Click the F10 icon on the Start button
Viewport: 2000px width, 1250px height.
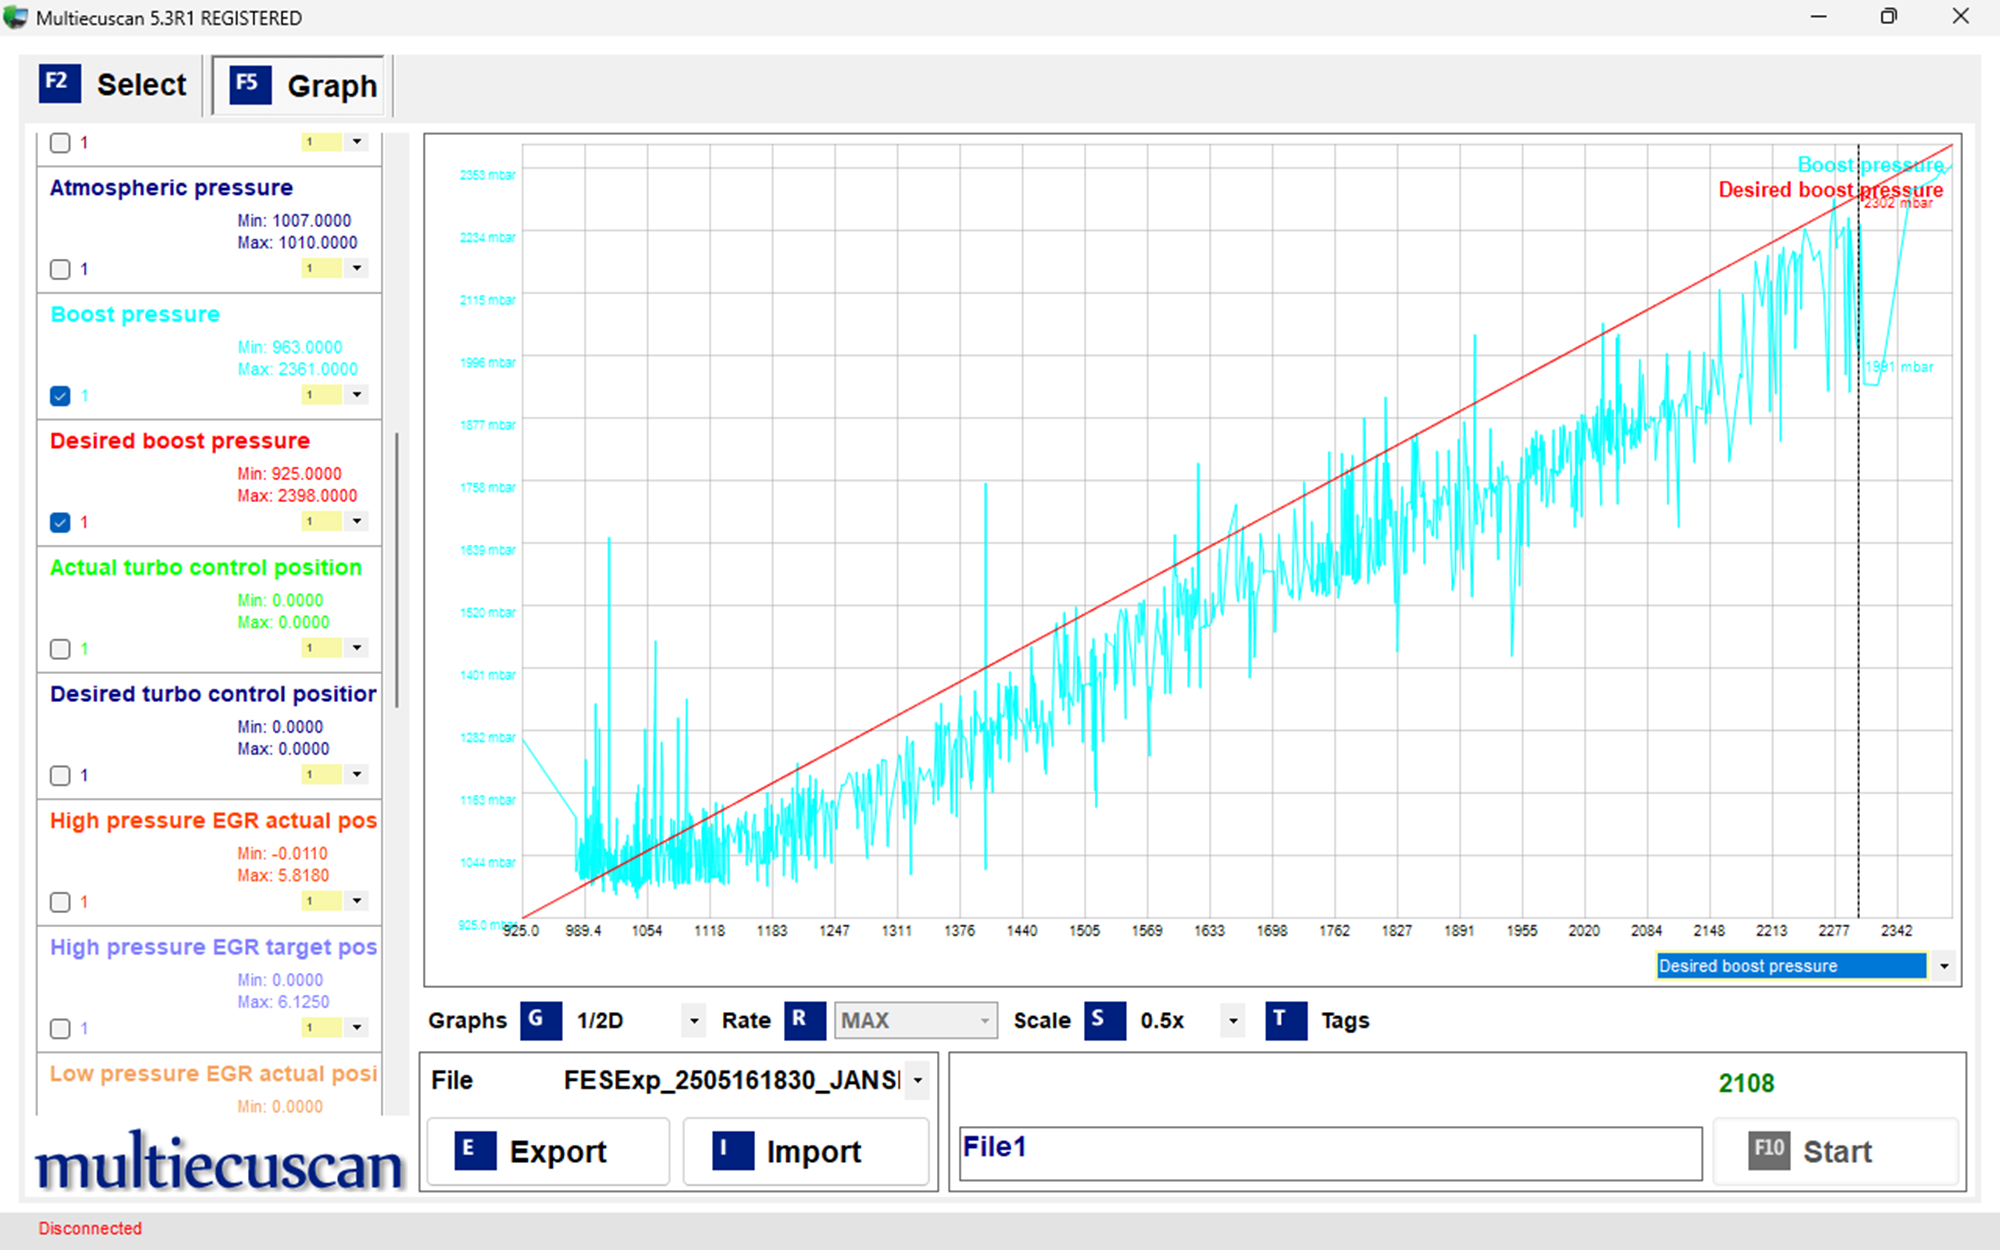1769,1150
